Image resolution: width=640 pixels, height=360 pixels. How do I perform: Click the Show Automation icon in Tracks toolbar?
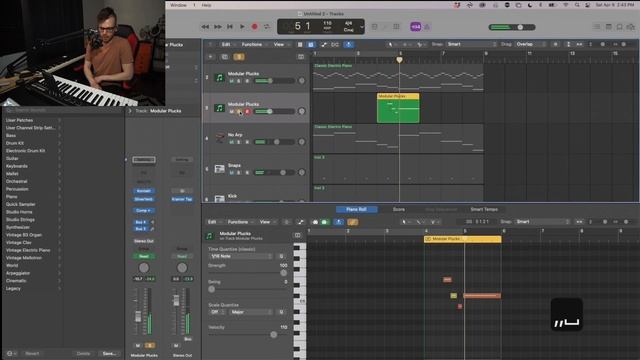tap(324, 44)
